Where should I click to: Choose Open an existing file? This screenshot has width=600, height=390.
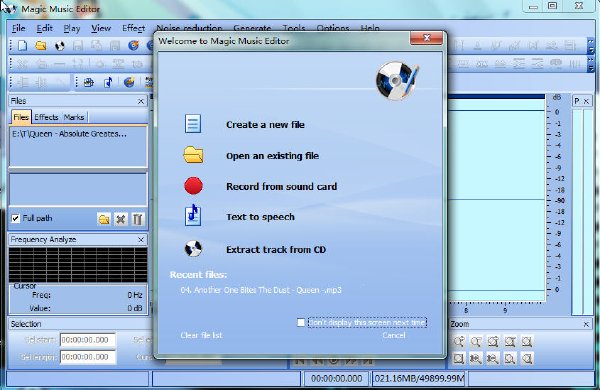[272, 156]
